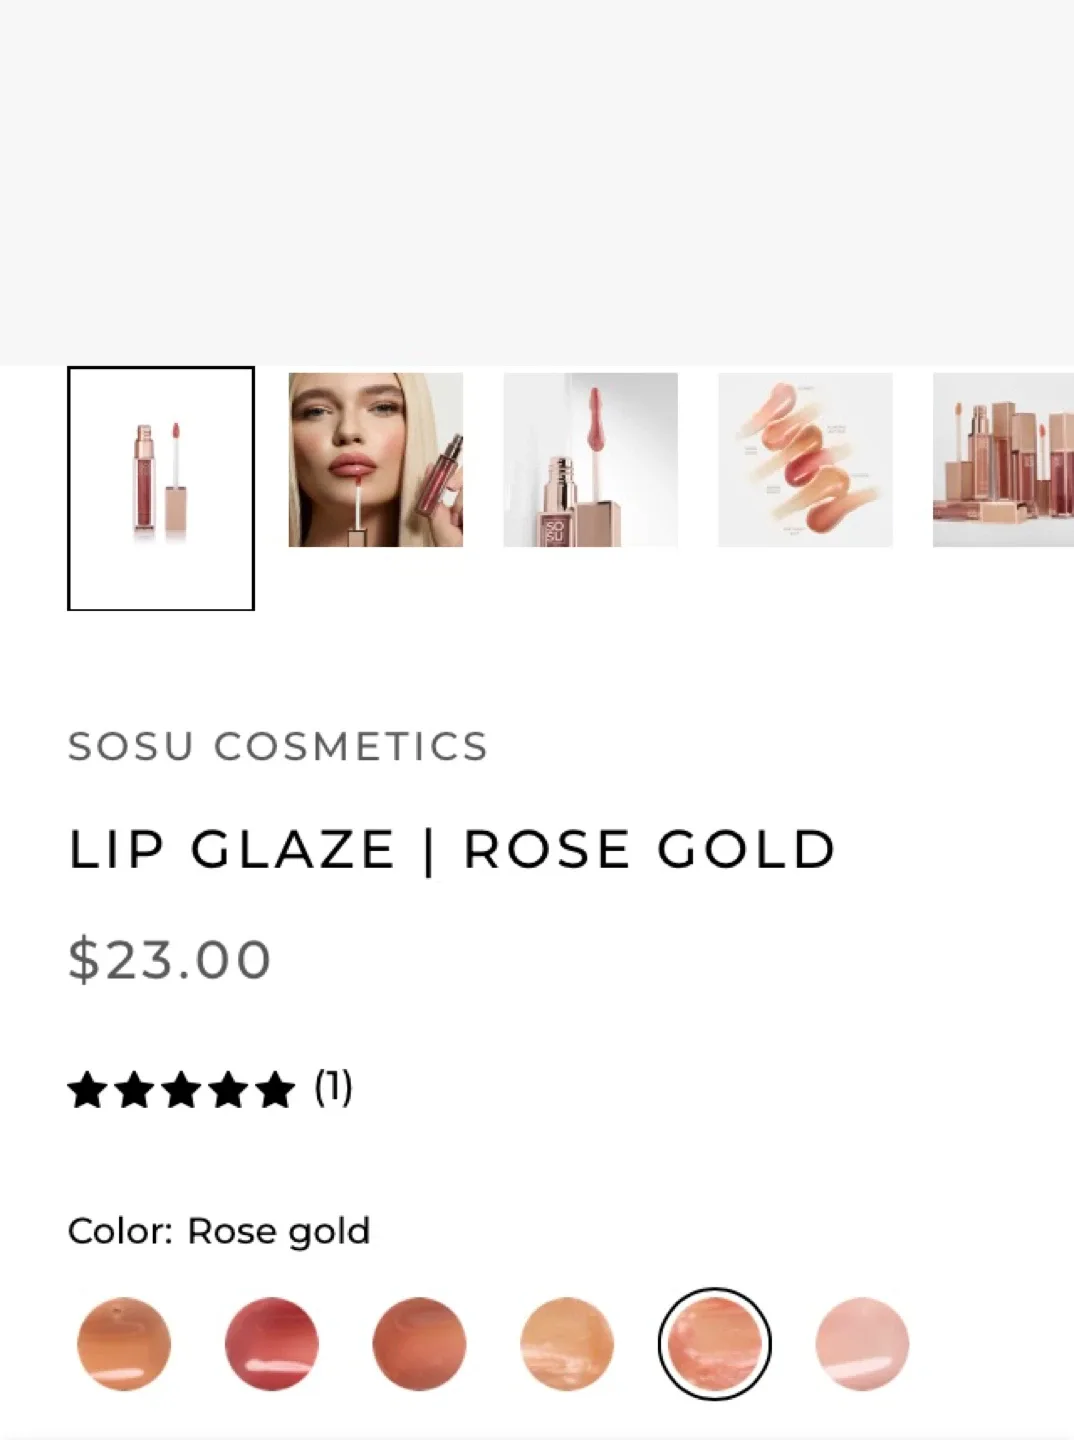View the model wearing lip glaze thumbnail
Image resolution: width=1074 pixels, height=1440 pixels.
(x=376, y=463)
